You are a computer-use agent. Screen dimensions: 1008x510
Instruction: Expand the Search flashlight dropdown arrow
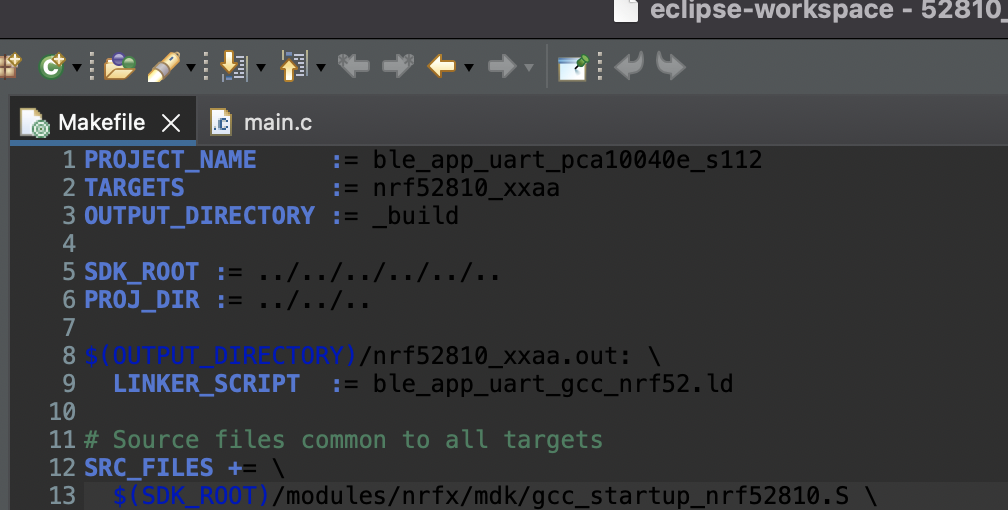click(x=190, y=68)
